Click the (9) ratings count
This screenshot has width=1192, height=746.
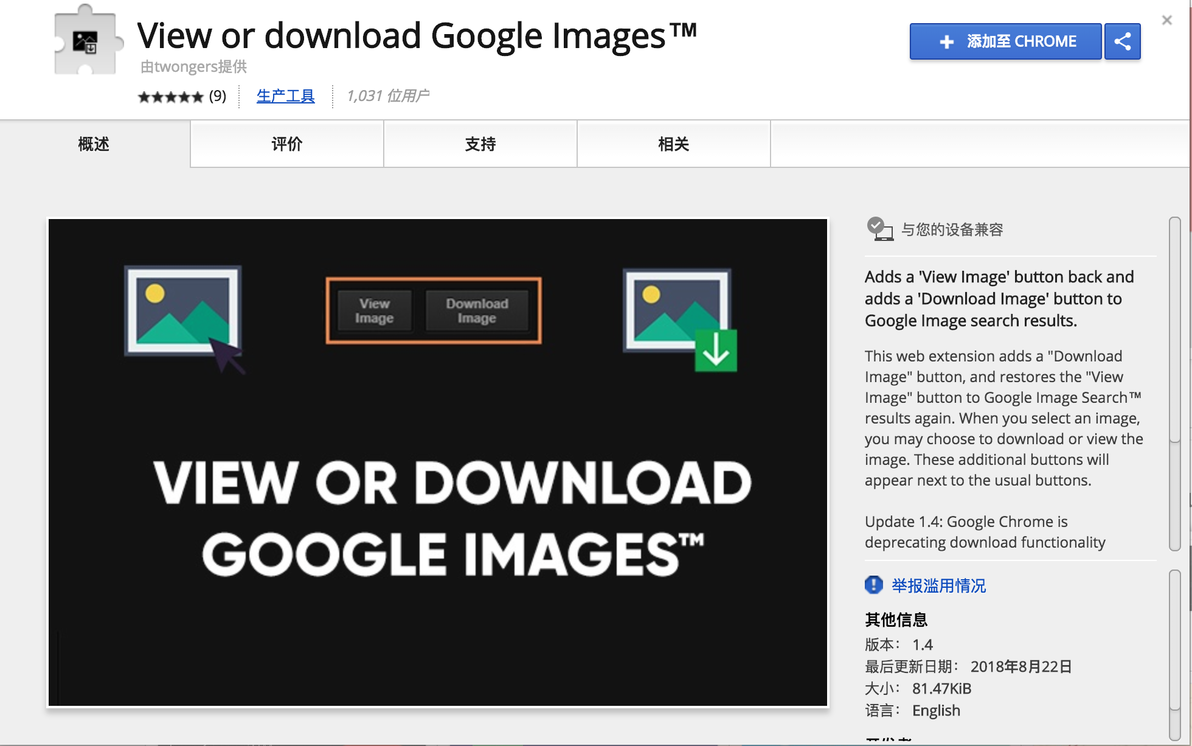[x=217, y=96]
